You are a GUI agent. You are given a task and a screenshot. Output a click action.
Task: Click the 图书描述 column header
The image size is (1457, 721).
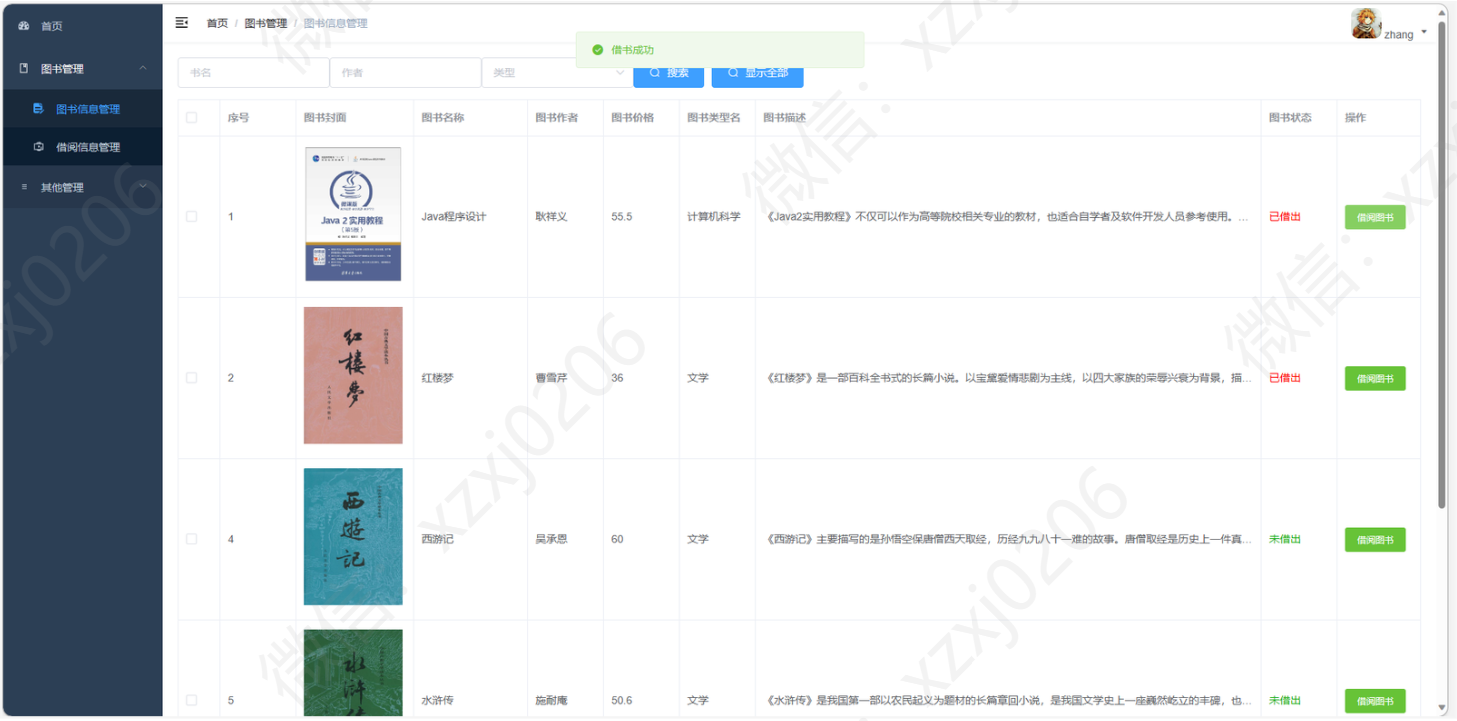[785, 118]
